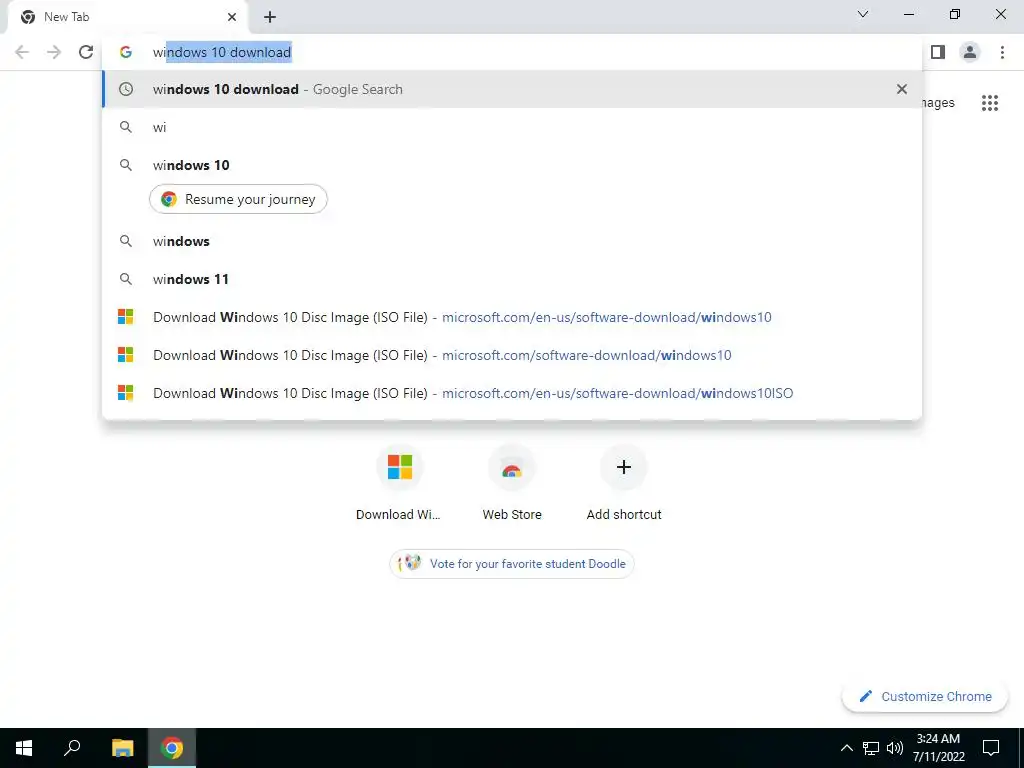Viewport: 1024px width, 768px height.
Task: Open the network tray icon
Action: click(x=871, y=748)
